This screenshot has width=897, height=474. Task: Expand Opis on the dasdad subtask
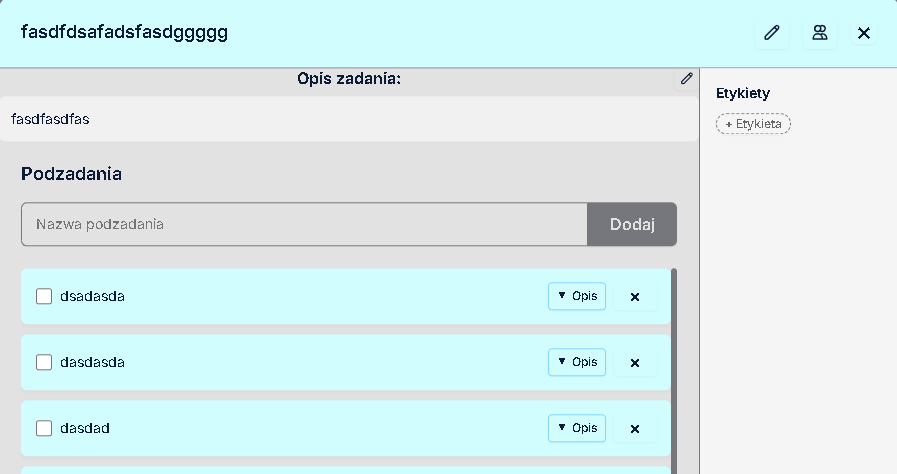[x=577, y=428]
